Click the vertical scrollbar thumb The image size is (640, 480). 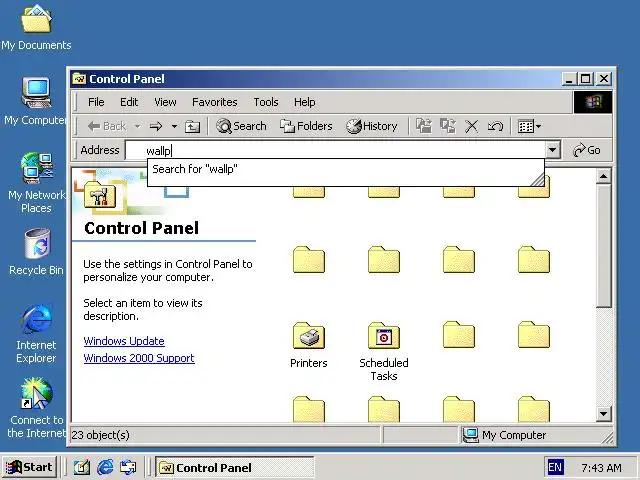point(603,245)
